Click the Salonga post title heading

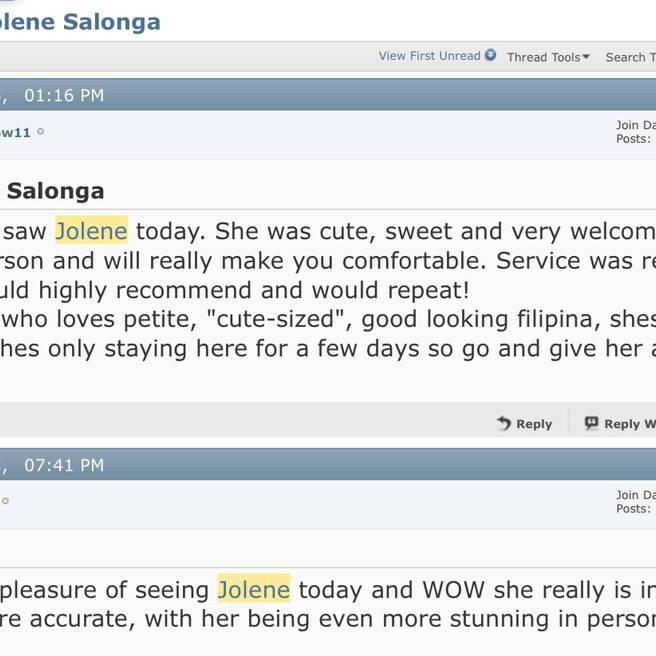[x=55, y=191]
